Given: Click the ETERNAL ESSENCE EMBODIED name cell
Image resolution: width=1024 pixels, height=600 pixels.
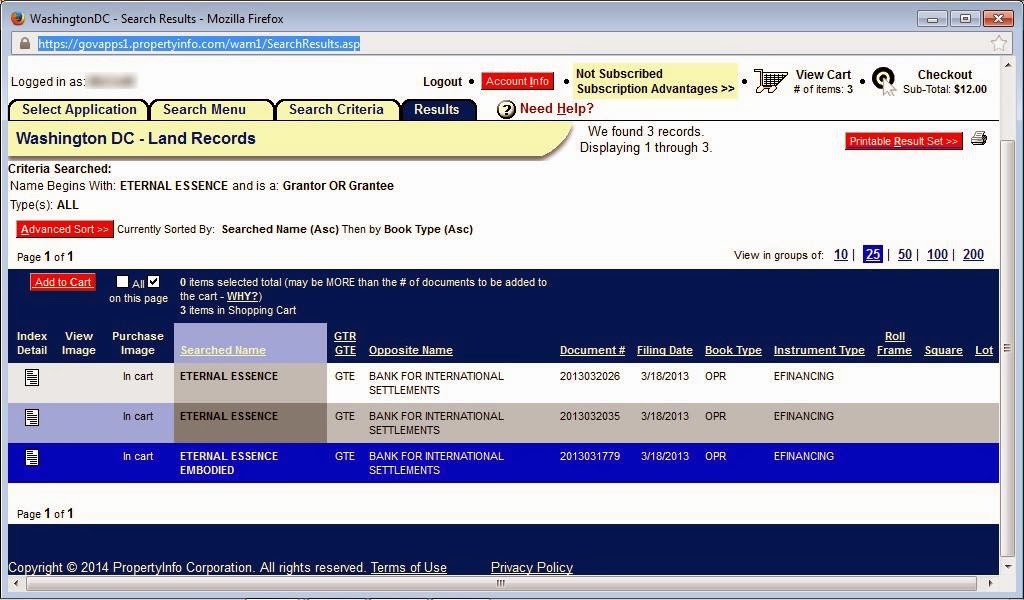Looking at the screenshot, I should 250,463.
